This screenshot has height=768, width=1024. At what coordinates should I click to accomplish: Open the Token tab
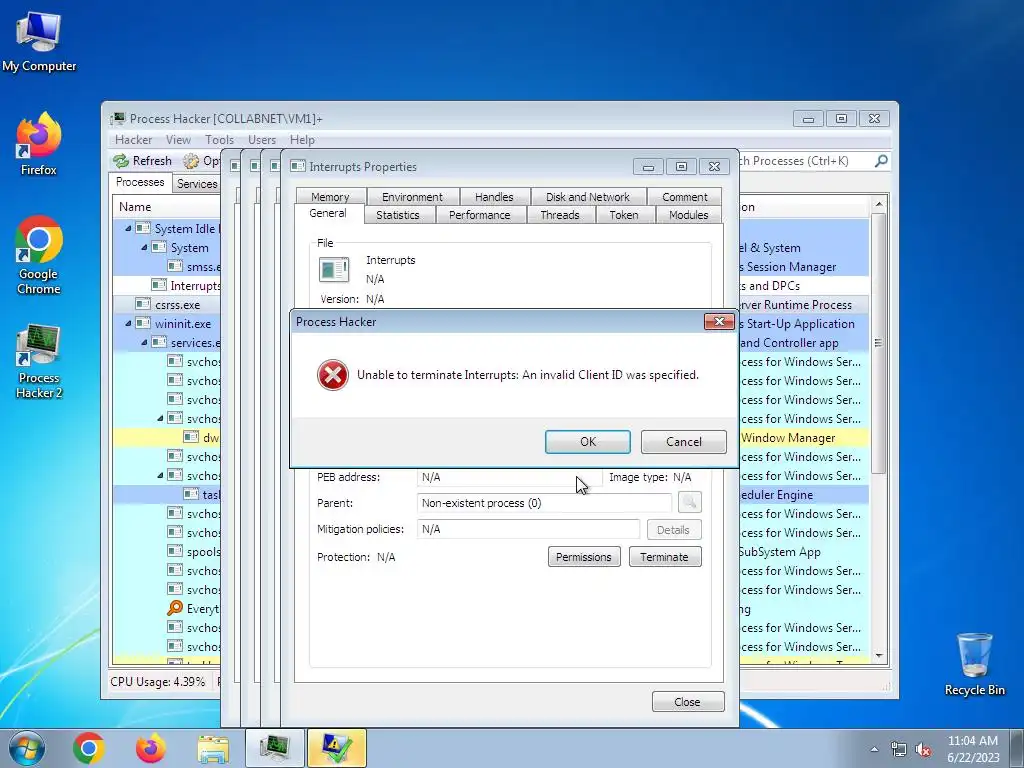click(x=624, y=215)
